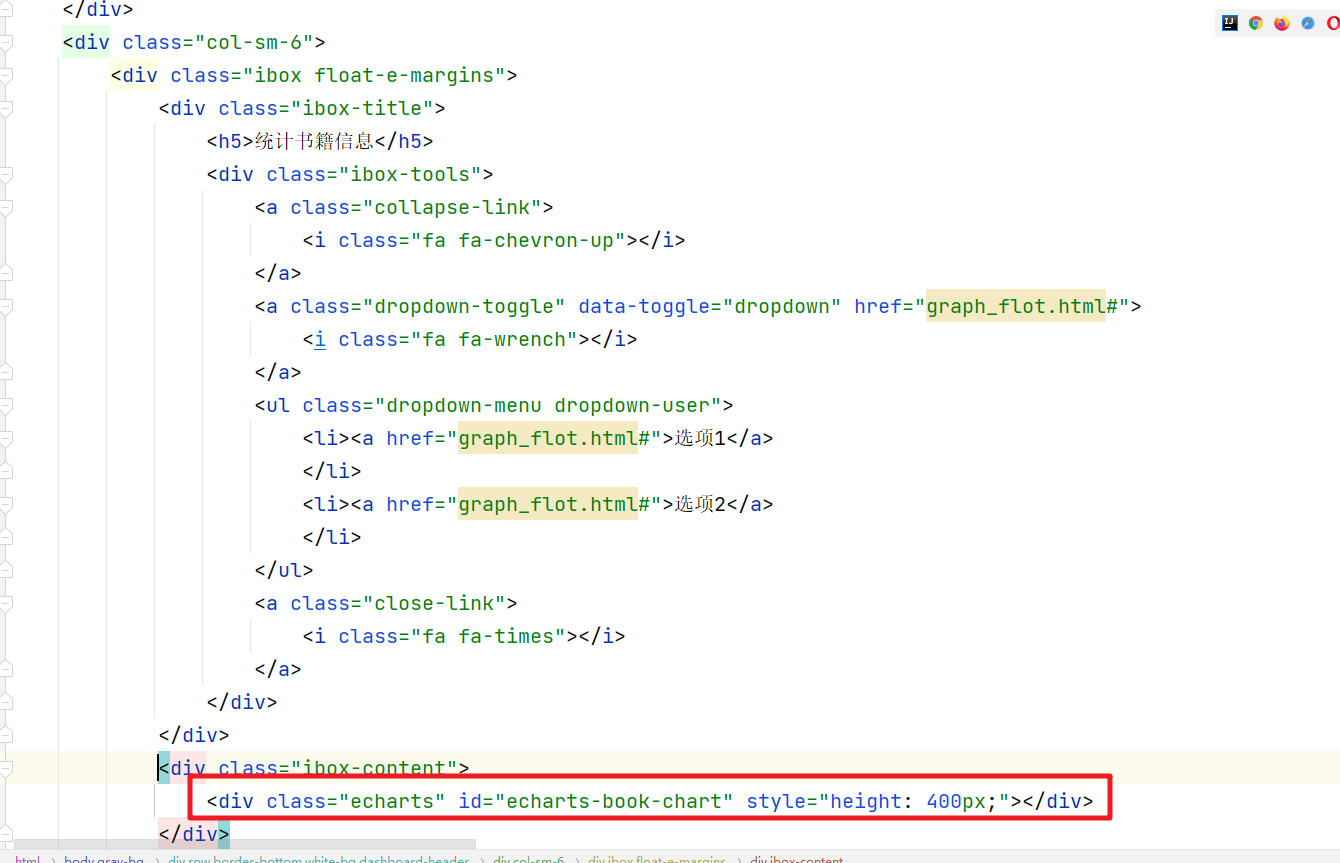Select the body.gray-bg breadcrumb
Viewport: 1340px width, 863px height.
103,859
